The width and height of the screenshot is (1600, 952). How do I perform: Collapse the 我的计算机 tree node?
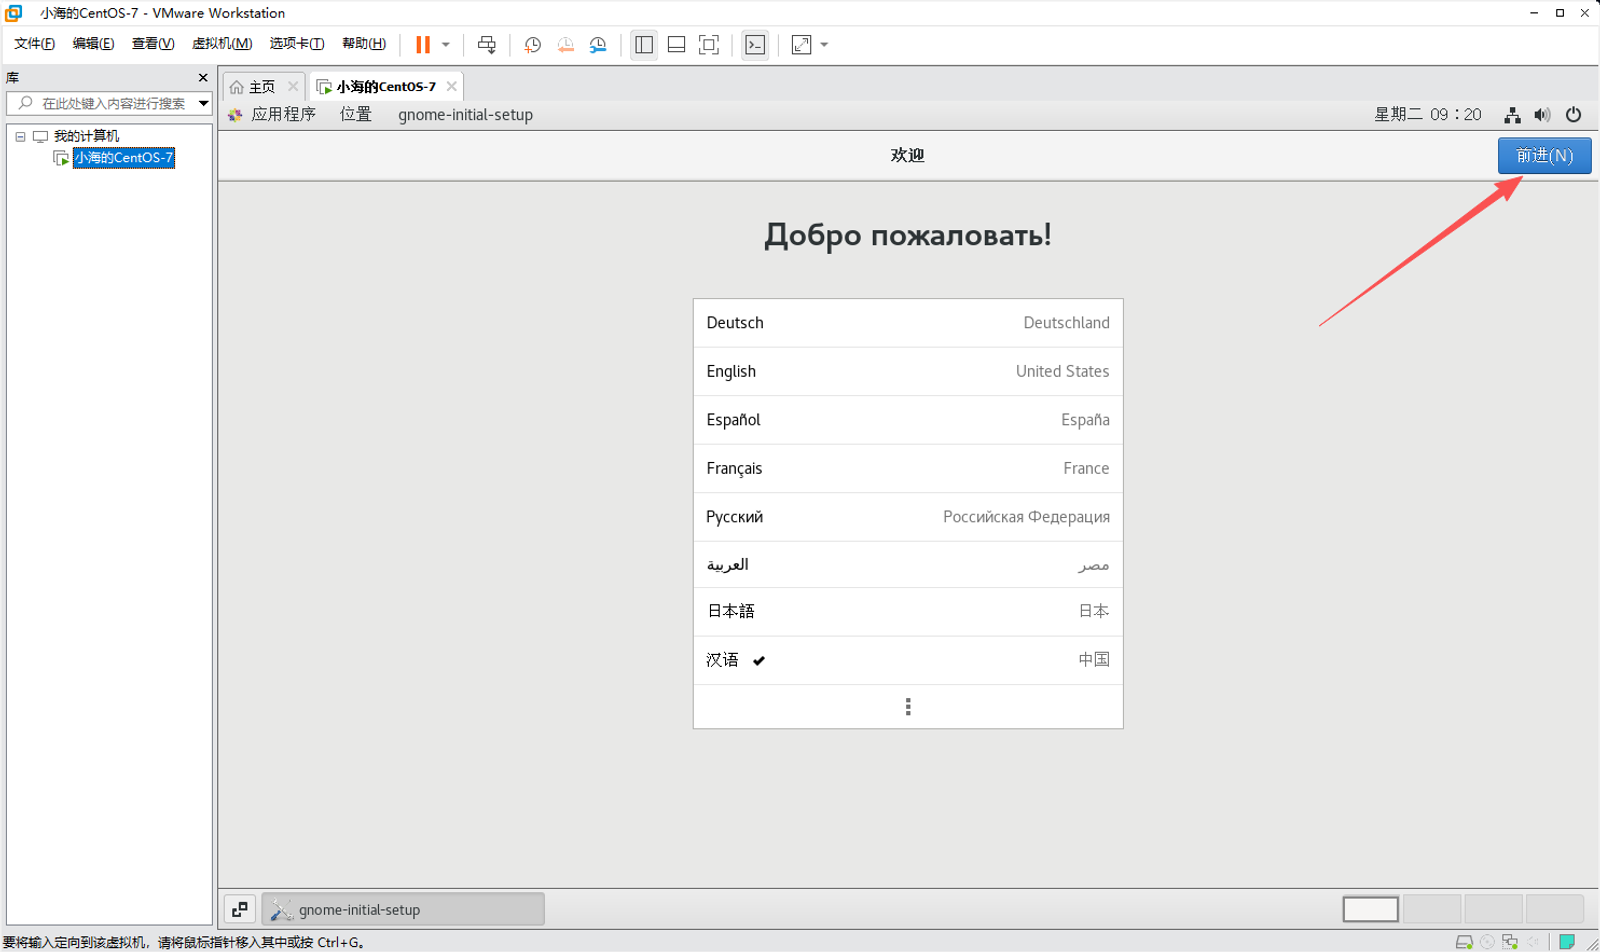click(x=20, y=136)
